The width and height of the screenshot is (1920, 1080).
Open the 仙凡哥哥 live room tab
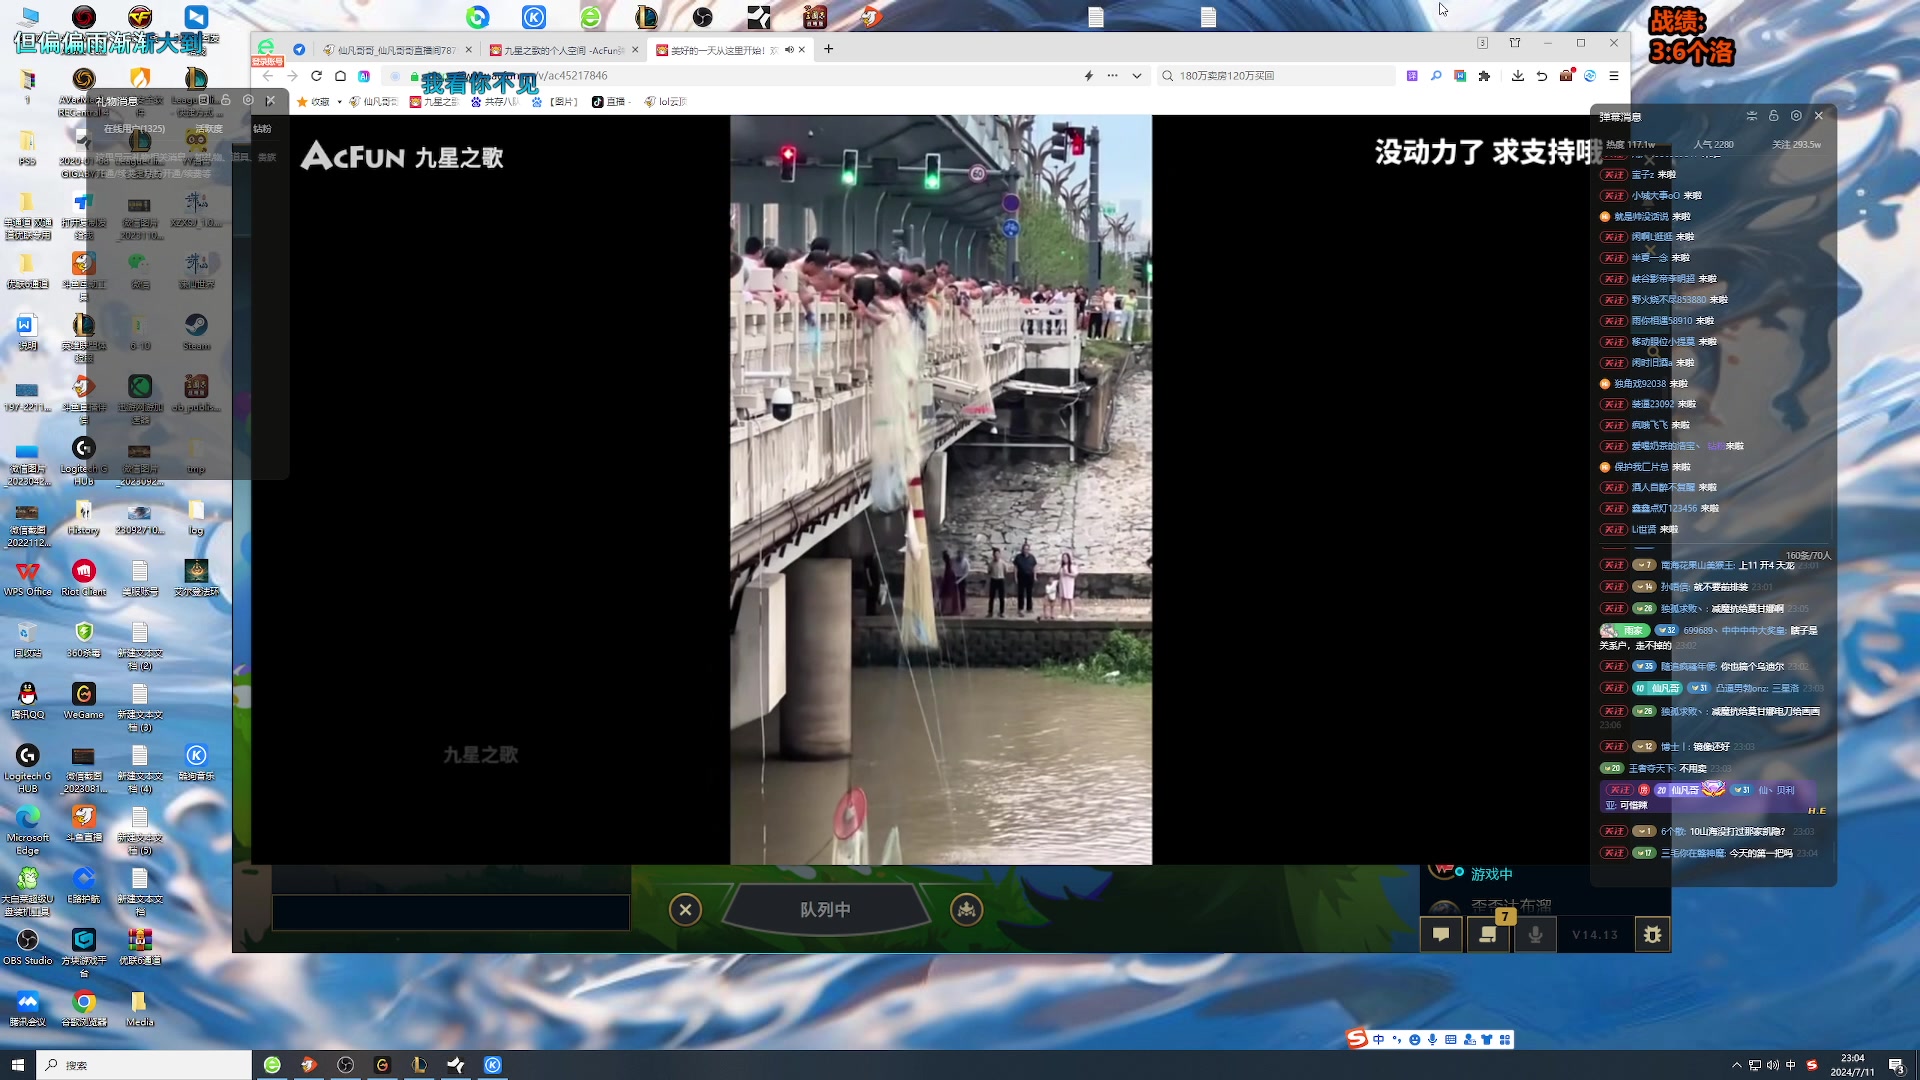397,50
